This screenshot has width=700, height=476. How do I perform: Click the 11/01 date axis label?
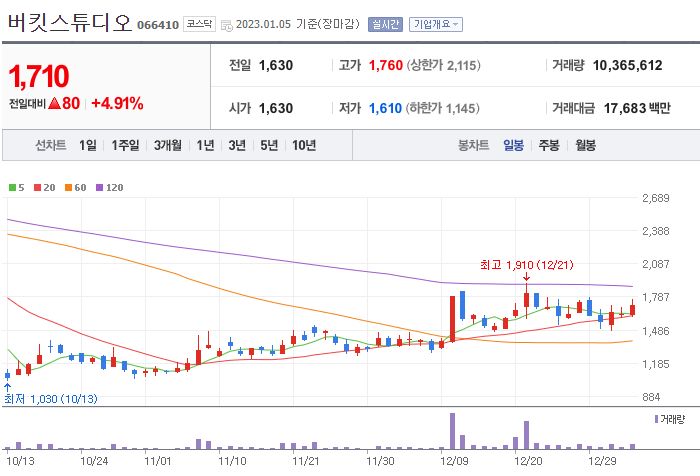(158, 461)
